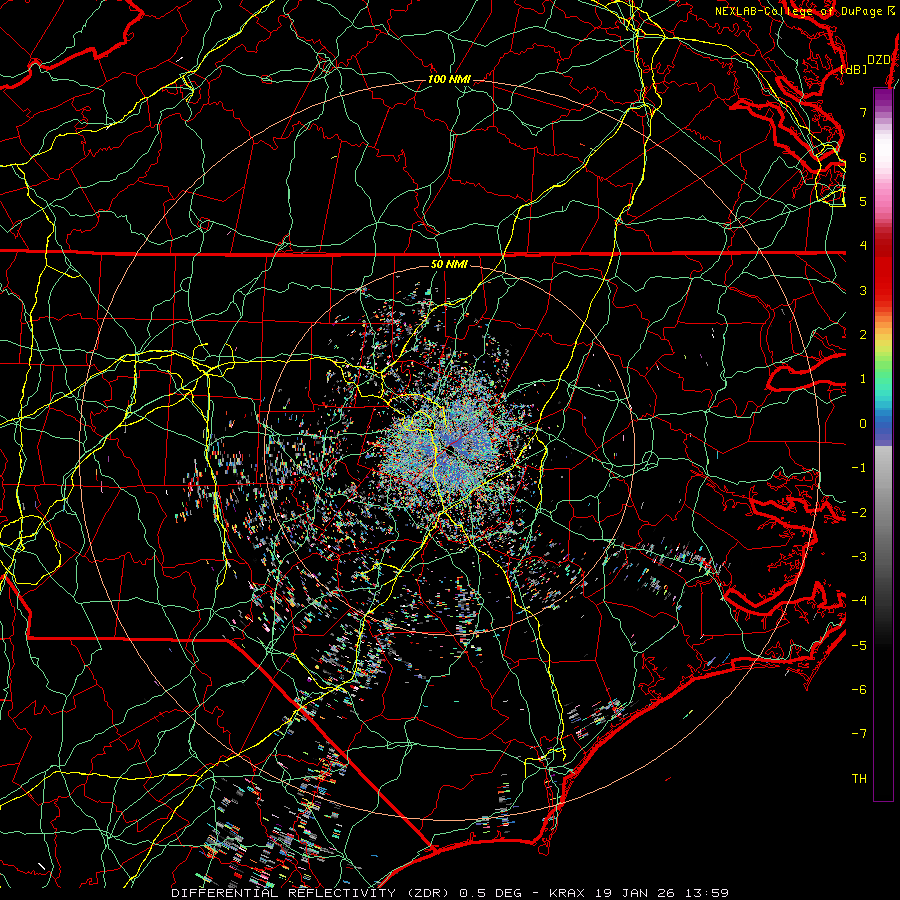This screenshot has height=900, width=900.
Task: Click the positive 4 label on color scale
Action: [x=863, y=246]
